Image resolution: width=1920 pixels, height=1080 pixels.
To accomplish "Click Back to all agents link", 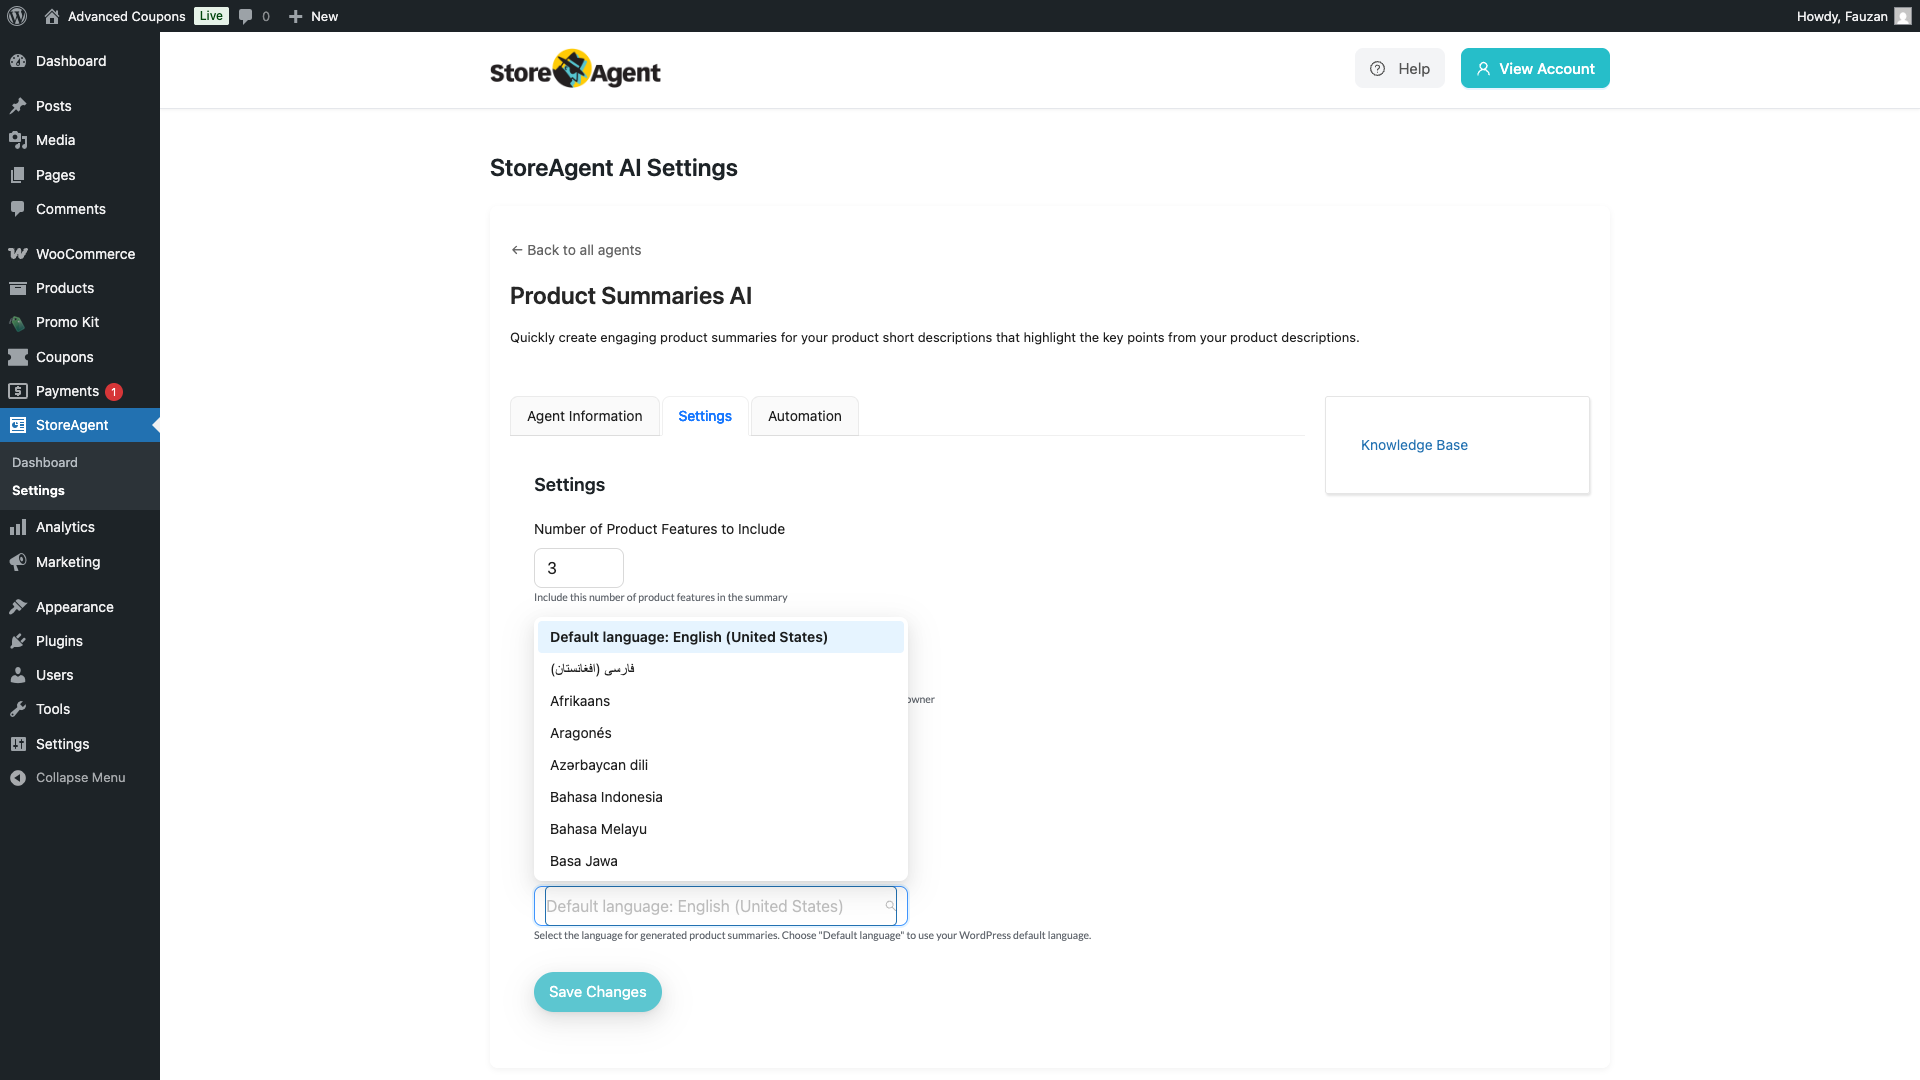I will pos(576,250).
